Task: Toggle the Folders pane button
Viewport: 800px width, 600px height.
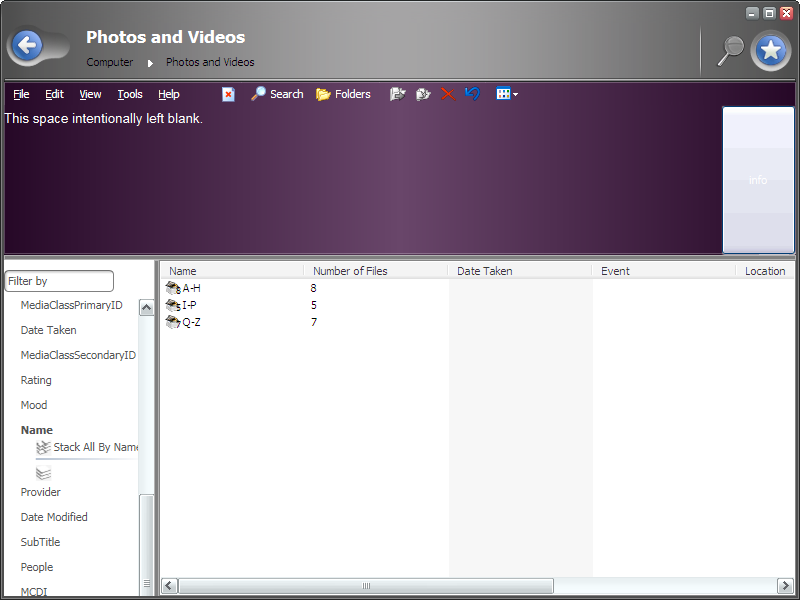Action: (x=343, y=94)
